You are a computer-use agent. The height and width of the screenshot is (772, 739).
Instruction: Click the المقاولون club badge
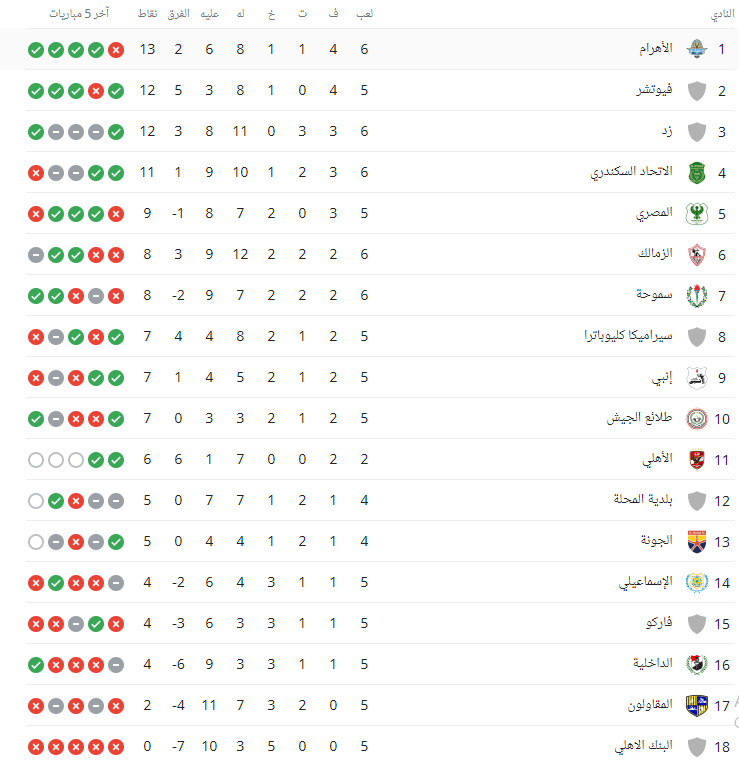click(x=695, y=705)
